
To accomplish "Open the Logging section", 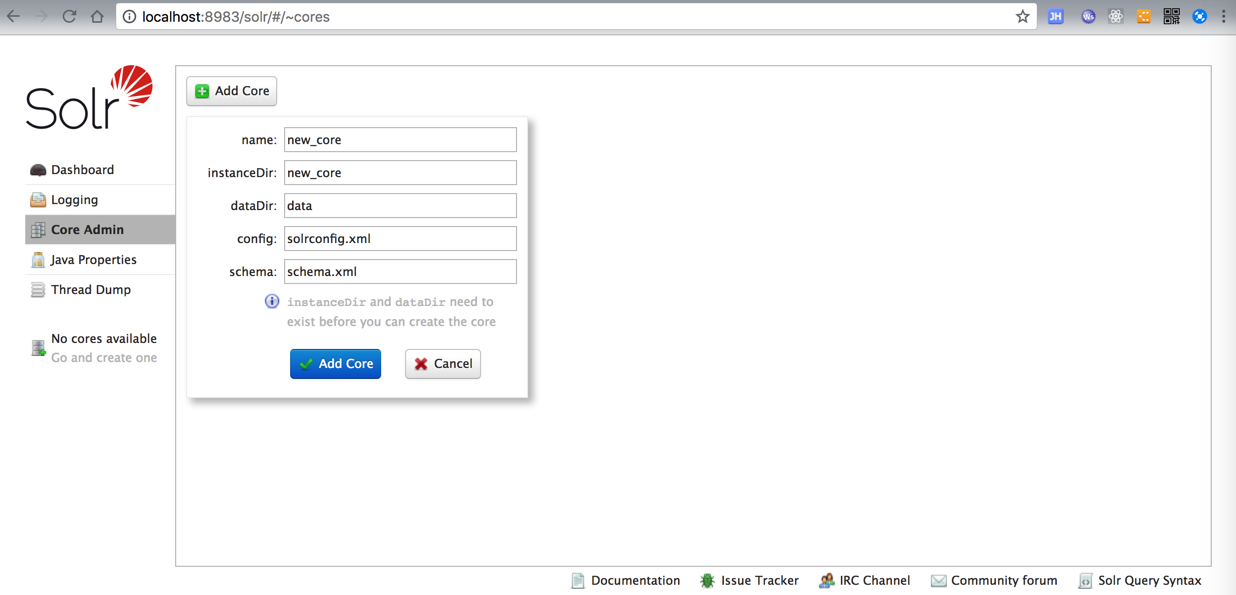I will (x=74, y=200).
